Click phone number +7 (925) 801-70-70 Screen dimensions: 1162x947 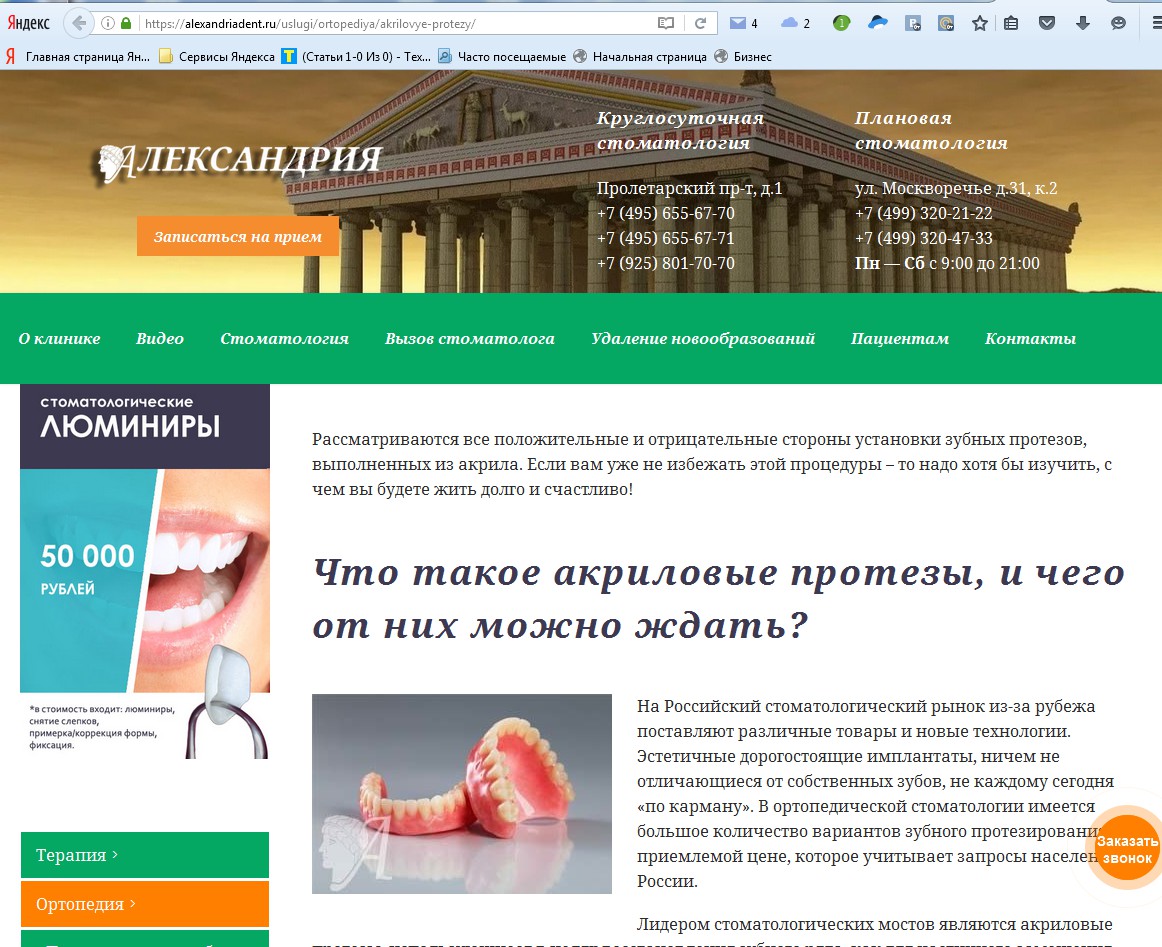665,264
